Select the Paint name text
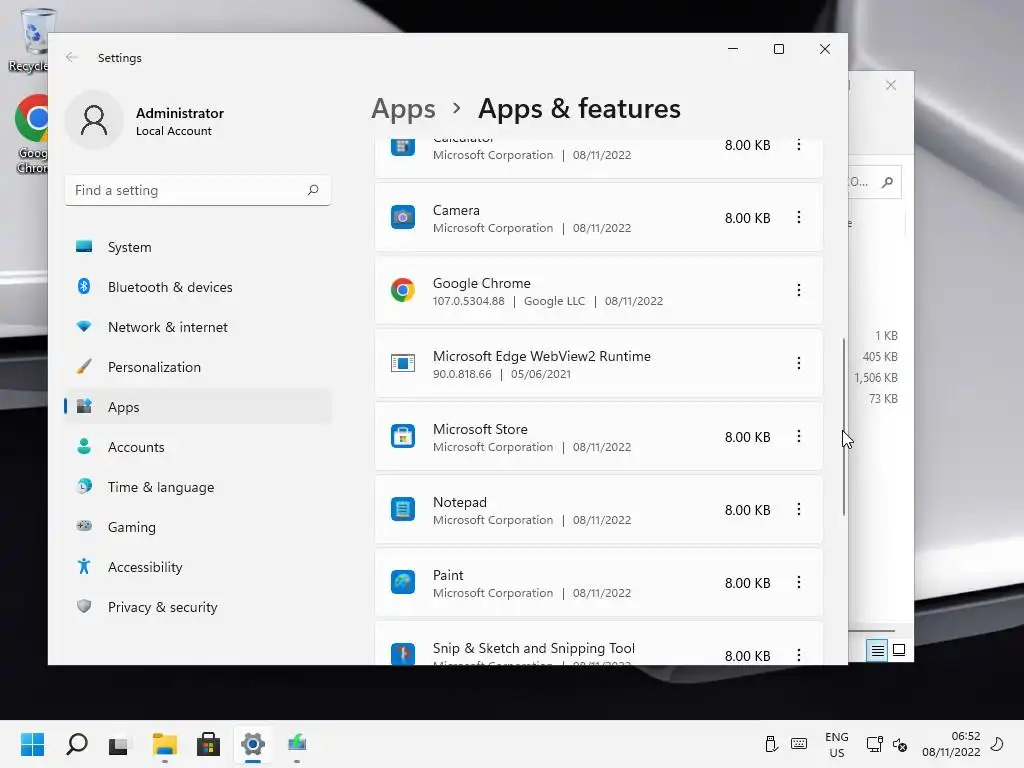Screen dimensions: 1024x768 point(448,575)
